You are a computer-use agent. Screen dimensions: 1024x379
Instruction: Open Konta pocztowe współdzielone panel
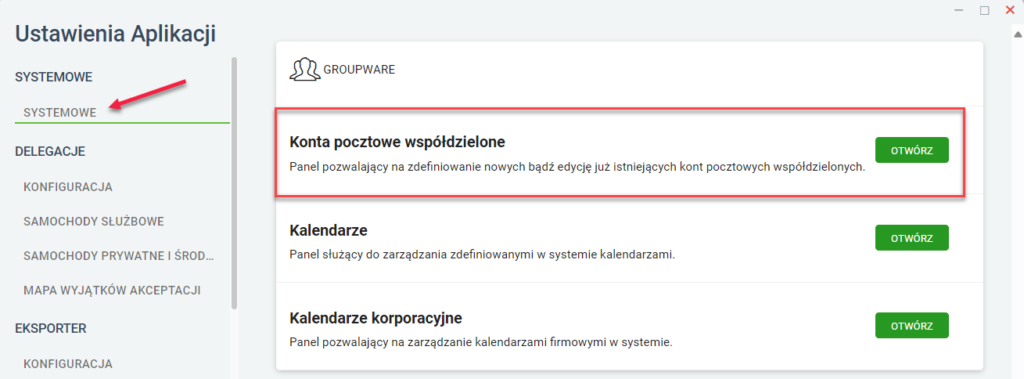pyautogui.click(x=912, y=150)
